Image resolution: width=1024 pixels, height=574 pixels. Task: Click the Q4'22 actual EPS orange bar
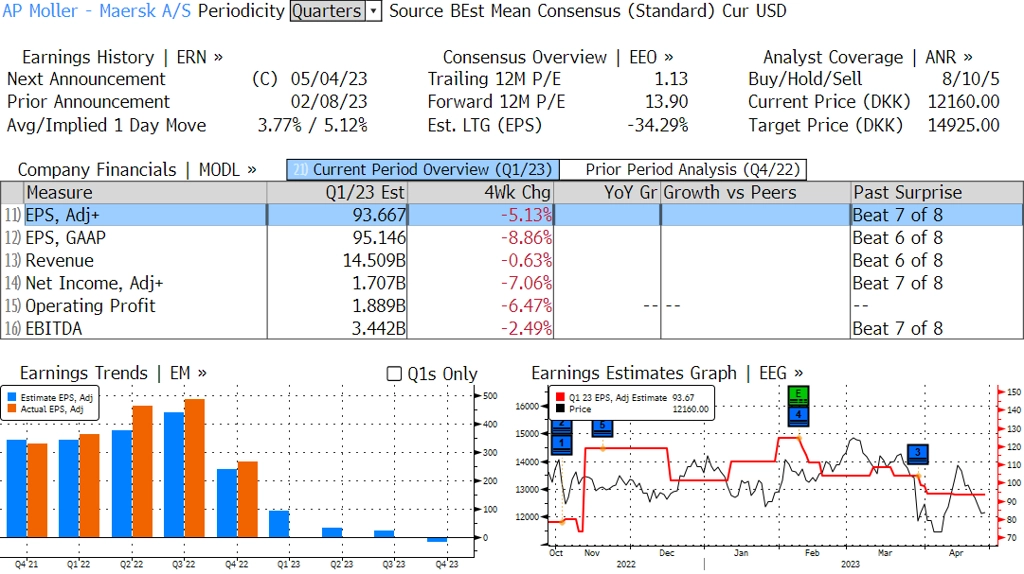[x=248, y=500]
